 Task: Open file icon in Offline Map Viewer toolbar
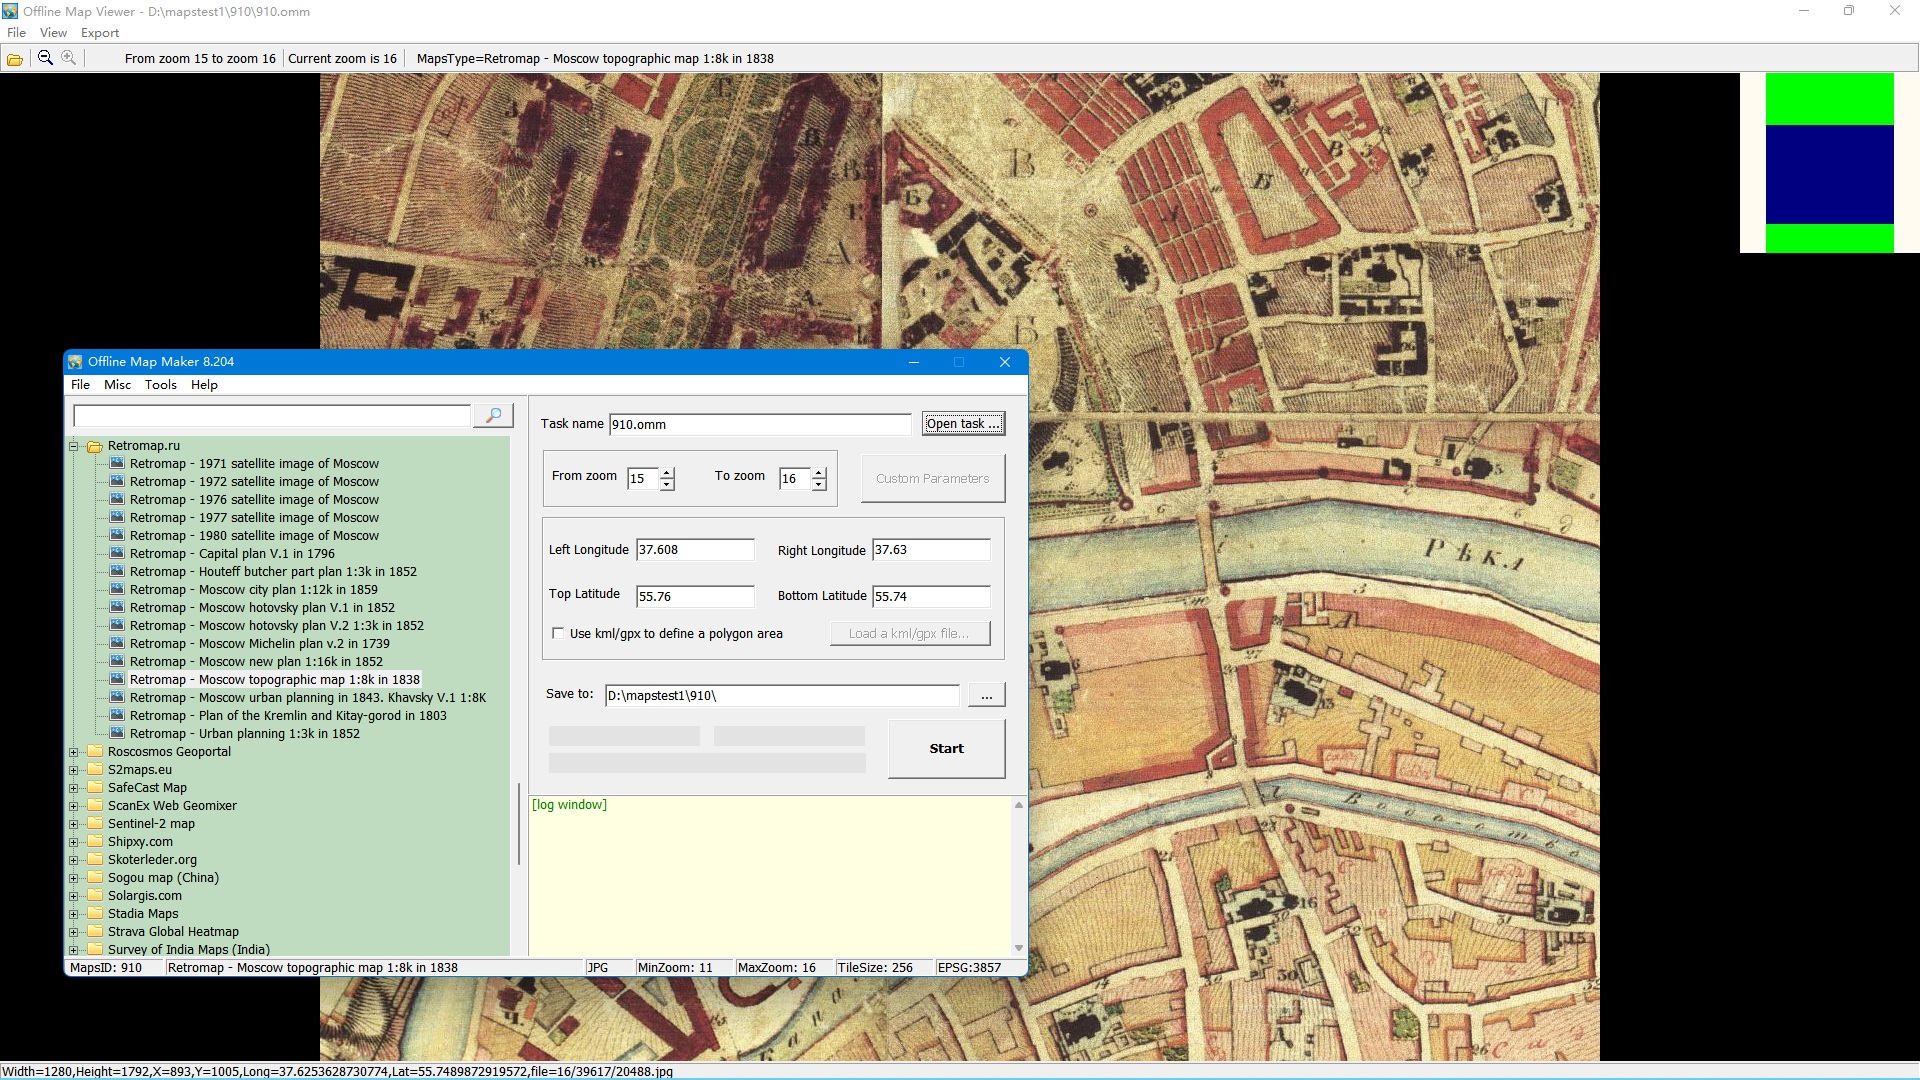coord(15,59)
